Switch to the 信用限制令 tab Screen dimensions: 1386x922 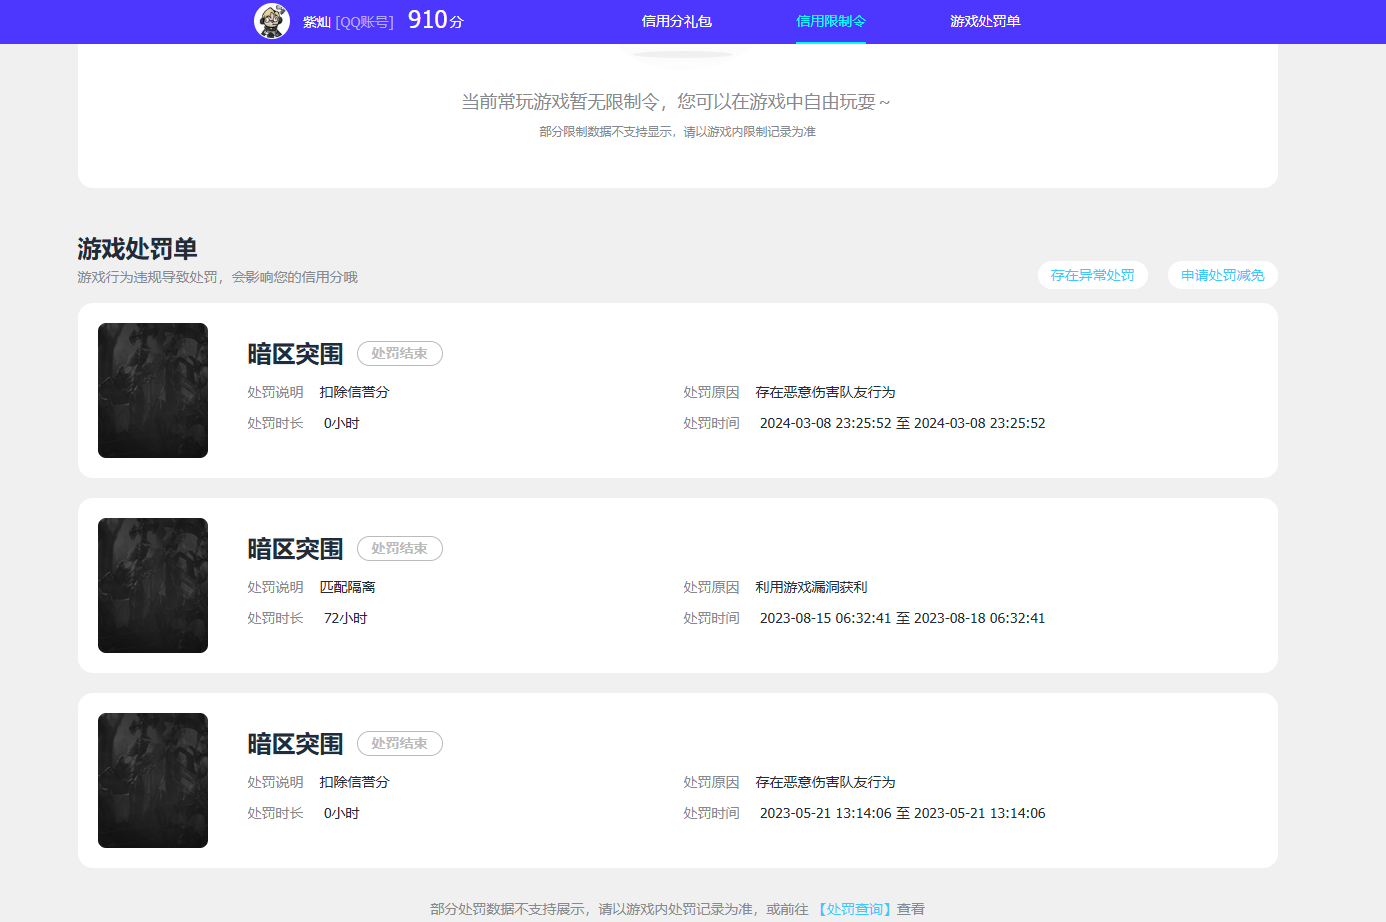(831, 21)
